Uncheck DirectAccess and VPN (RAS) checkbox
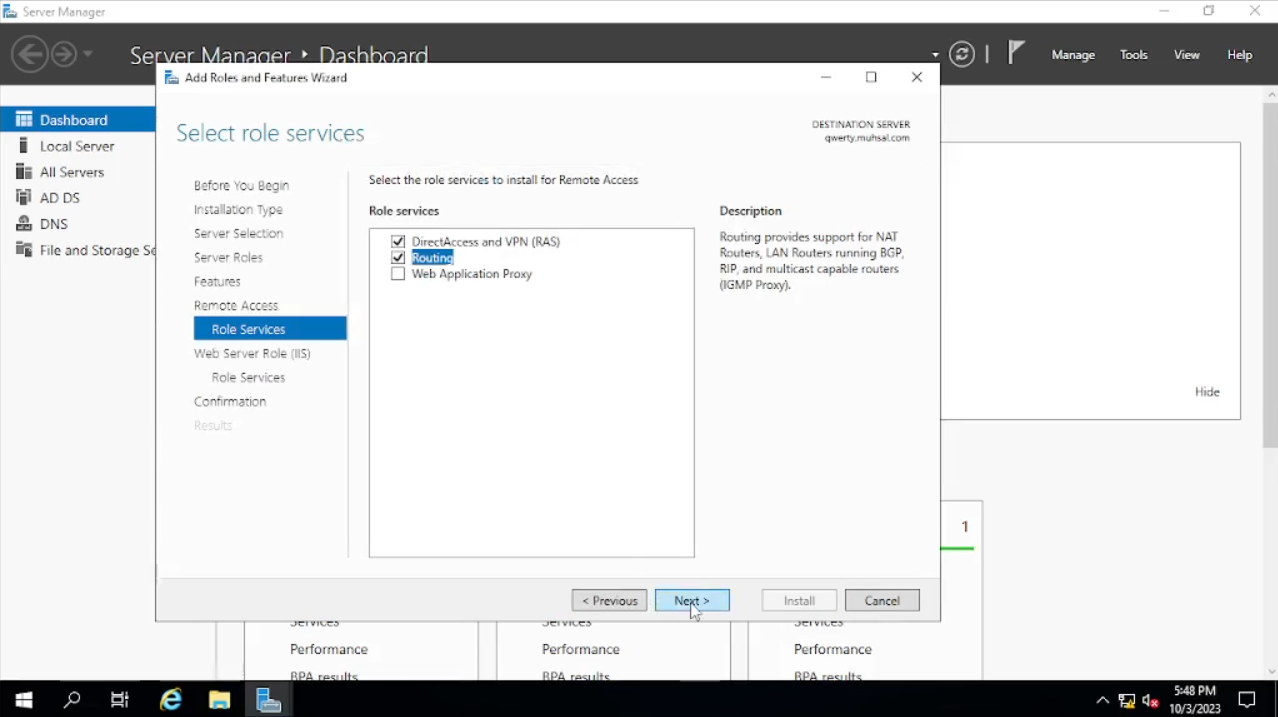The image size is (1278, 717). tap(398, 242)
